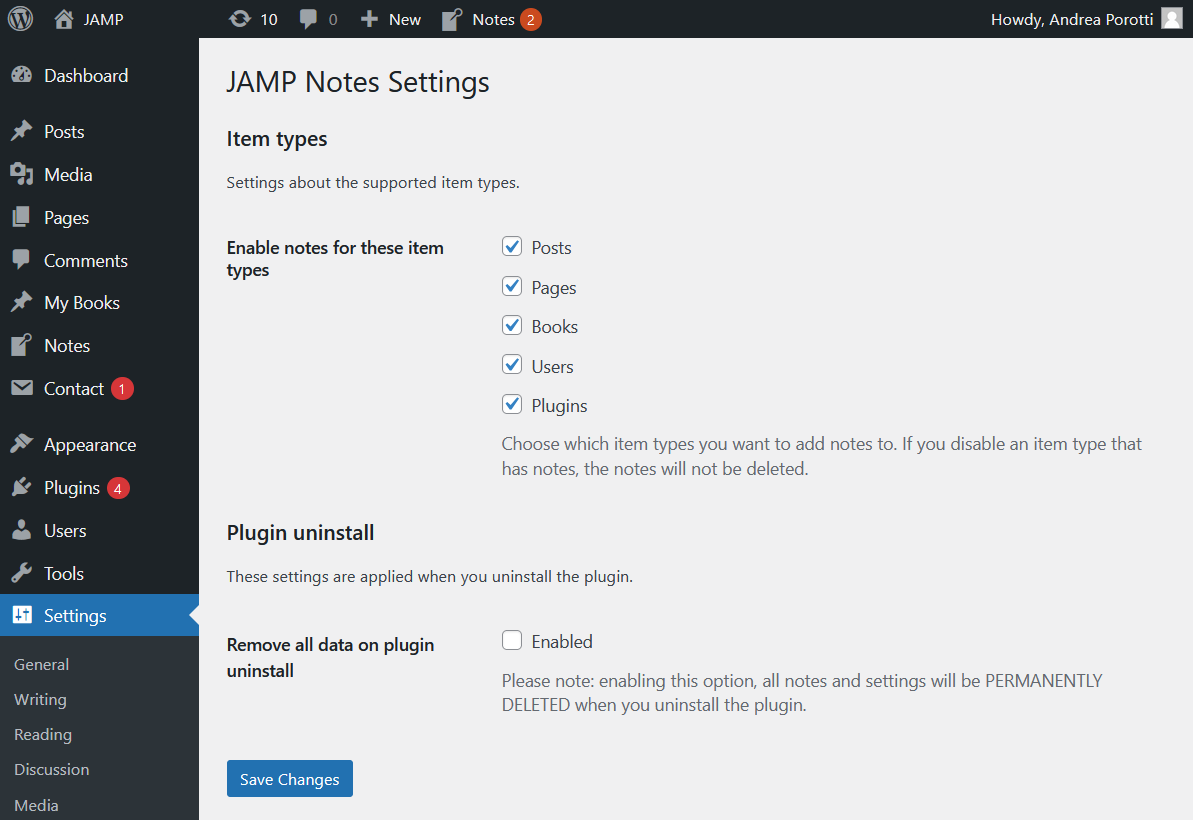
Task: Click the red 1 badge on Contact
Action: pyautogui.click(x=122, y=389)
